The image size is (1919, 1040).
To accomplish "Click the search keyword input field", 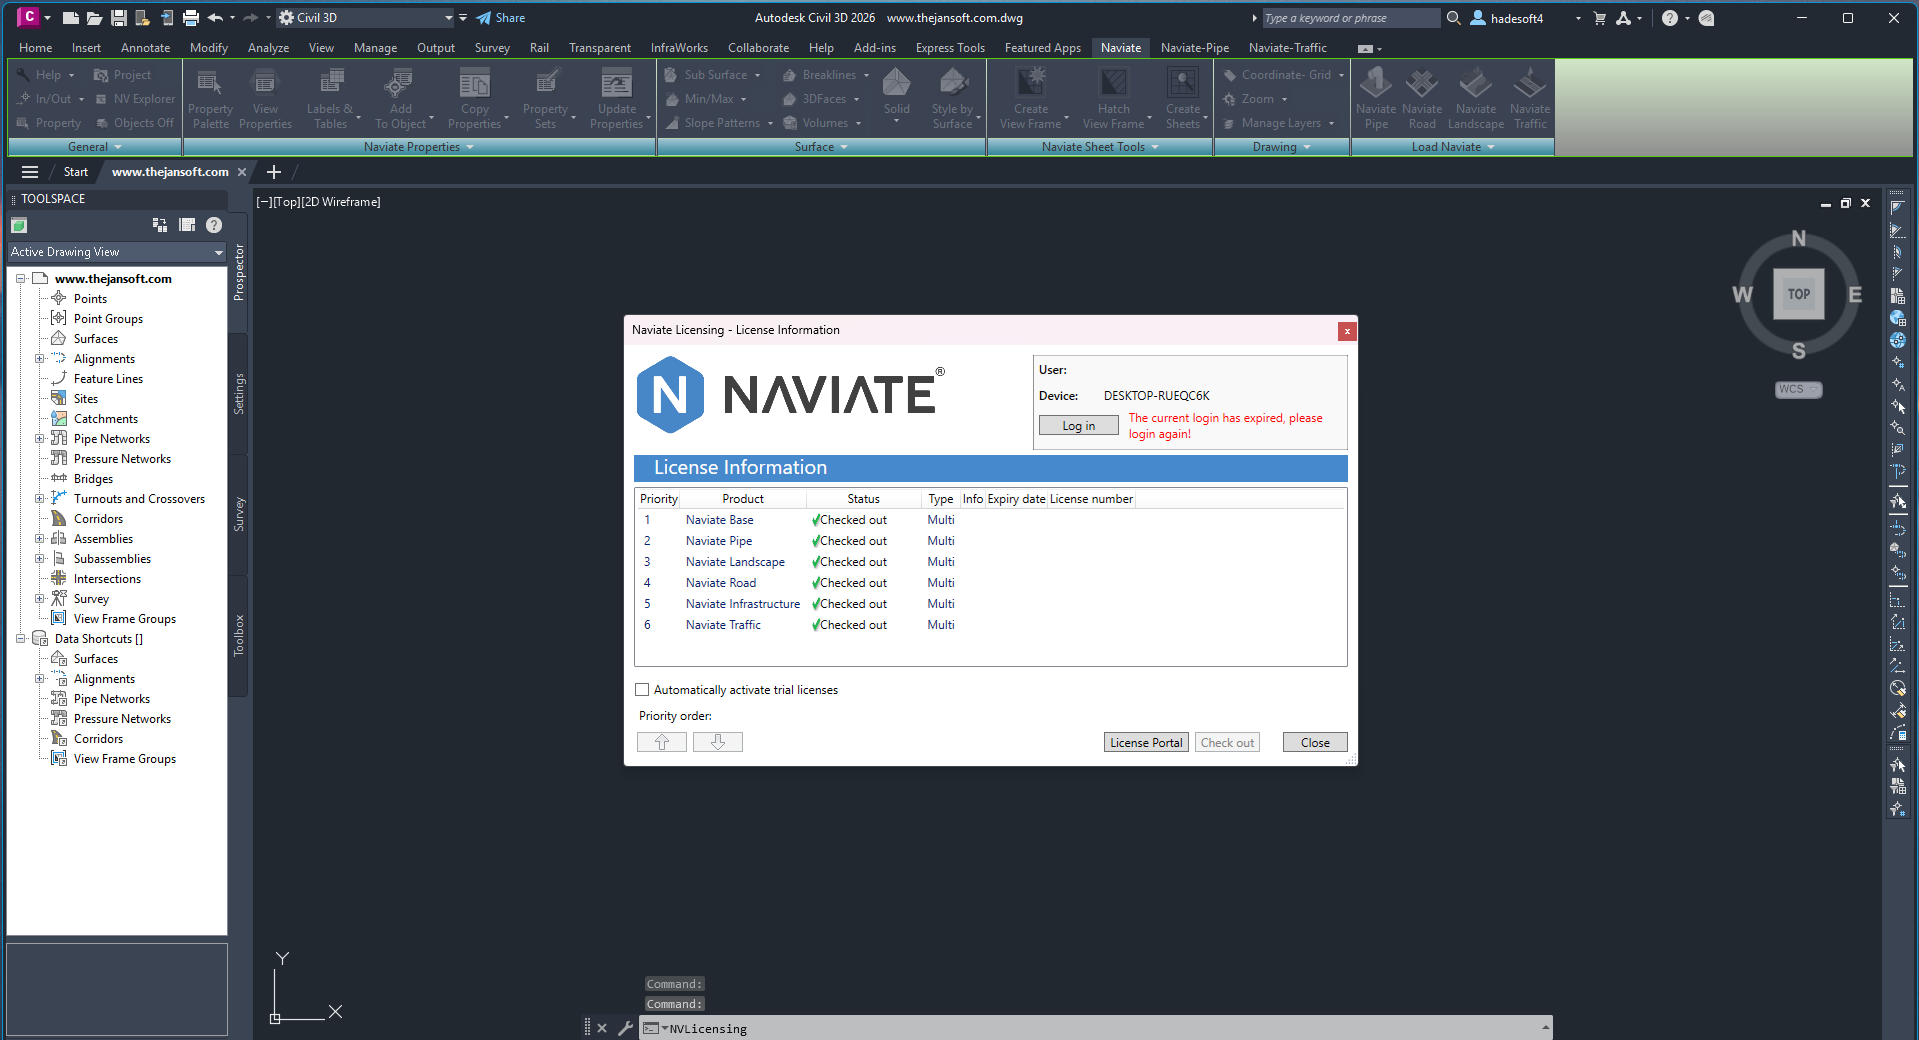I will (1350, 18).
